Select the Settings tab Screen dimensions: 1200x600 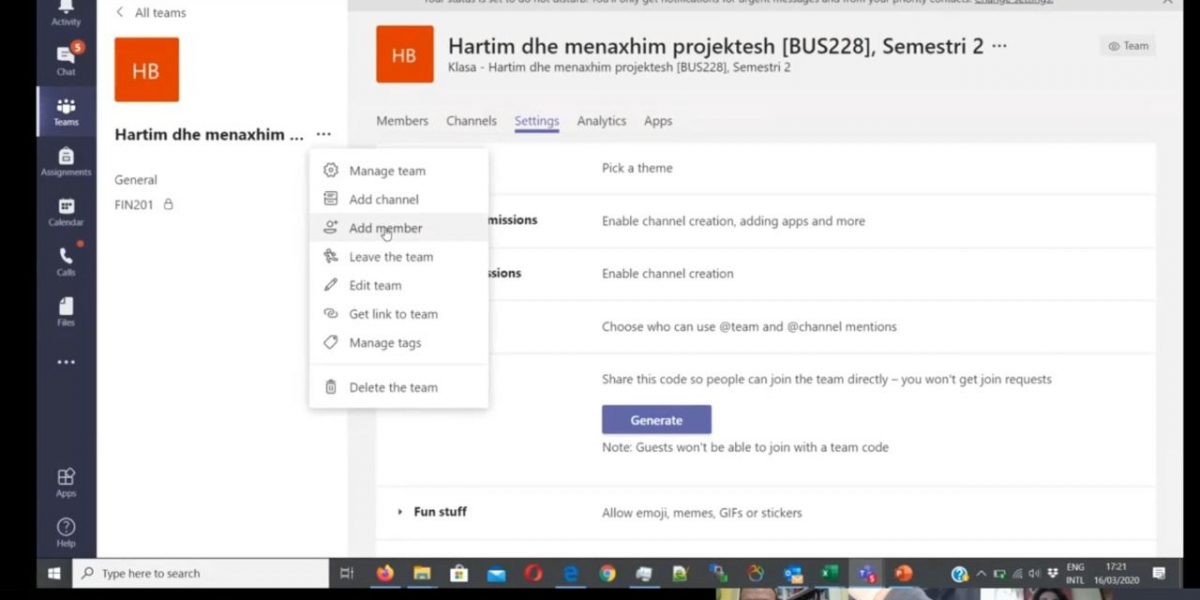click(537, 121)
